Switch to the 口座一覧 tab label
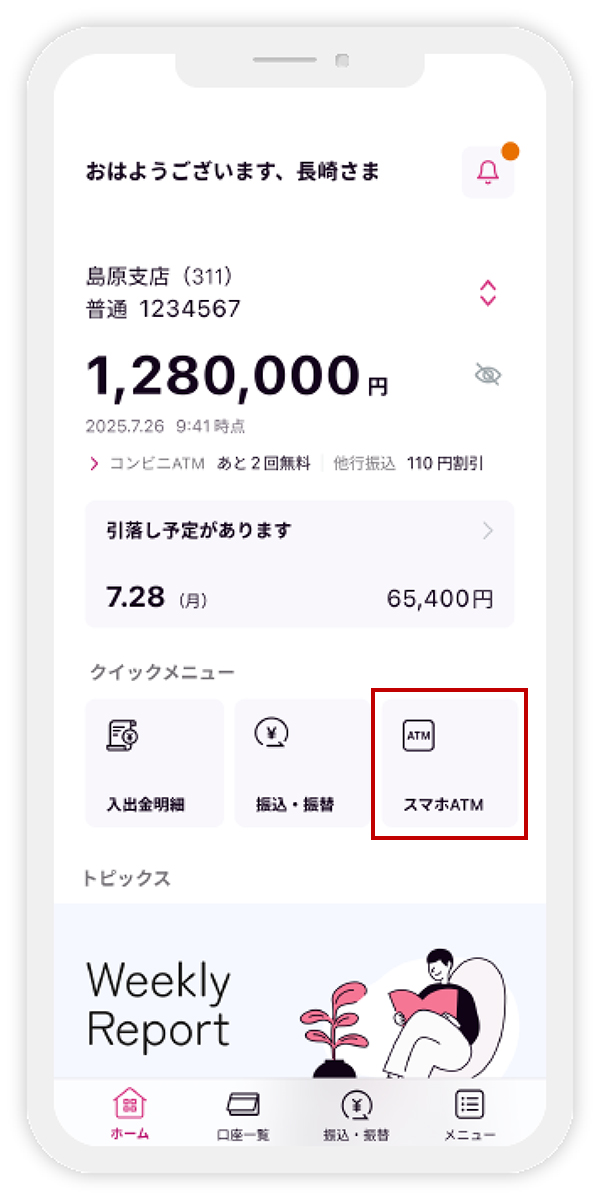 point(243,1135)
